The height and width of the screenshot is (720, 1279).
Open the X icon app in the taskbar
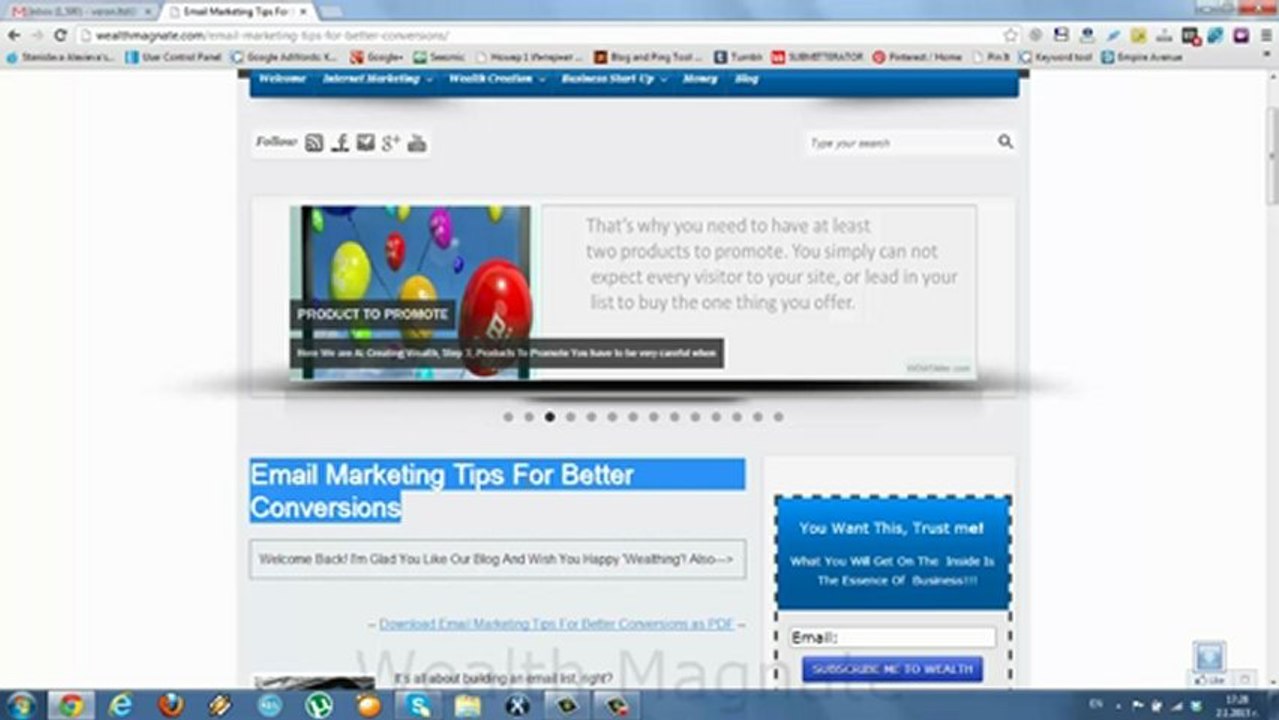tap(518, 705)
